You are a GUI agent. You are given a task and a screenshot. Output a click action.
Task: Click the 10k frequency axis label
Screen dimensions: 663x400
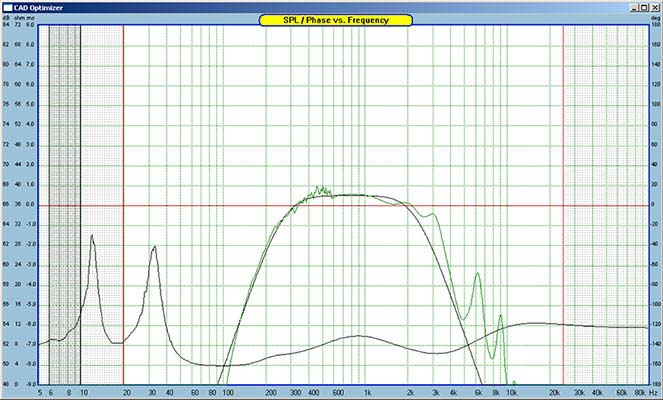[x=511, y=393]
